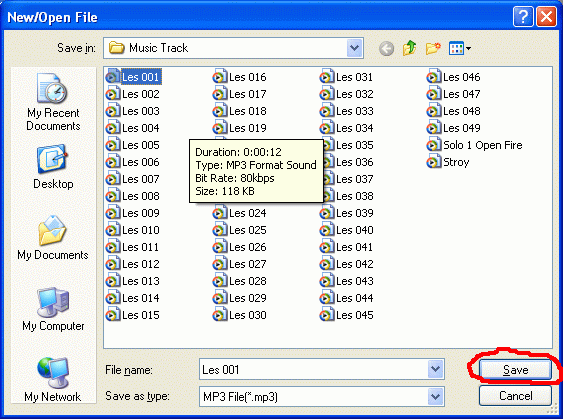Click the help question mark button

(x=523, y=17)
